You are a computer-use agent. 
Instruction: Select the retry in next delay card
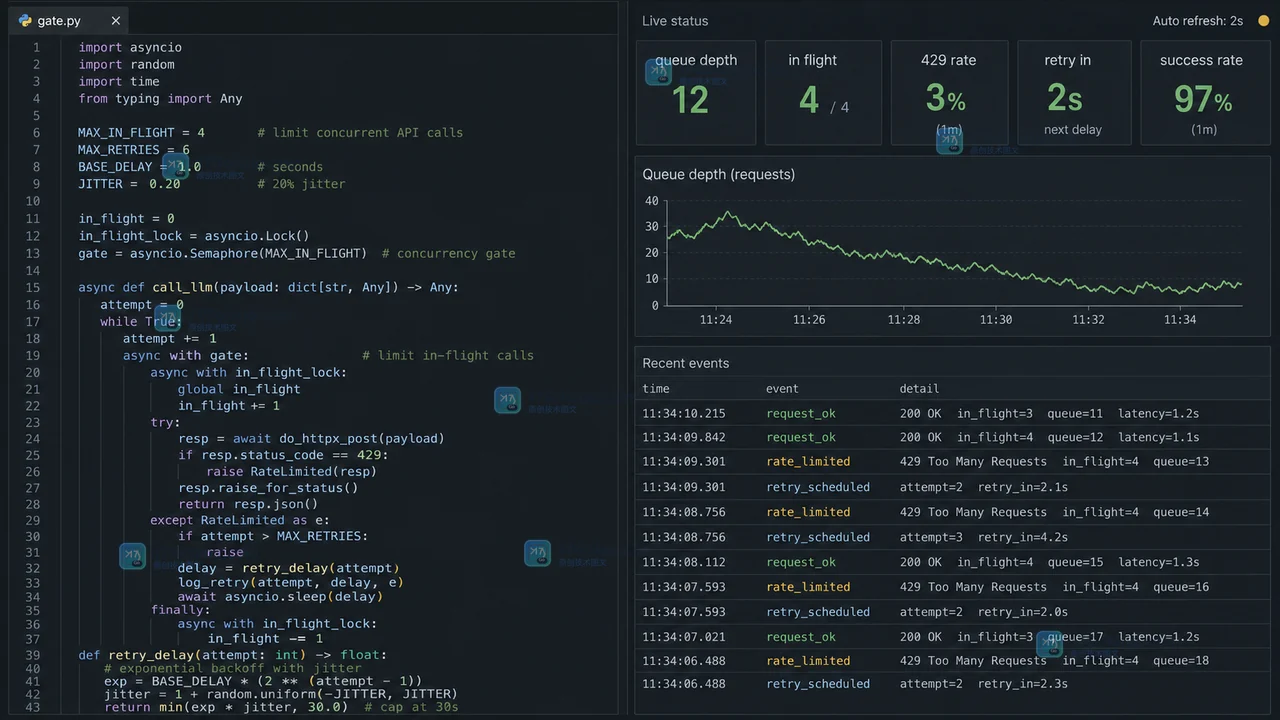(x=1073, y=93)
